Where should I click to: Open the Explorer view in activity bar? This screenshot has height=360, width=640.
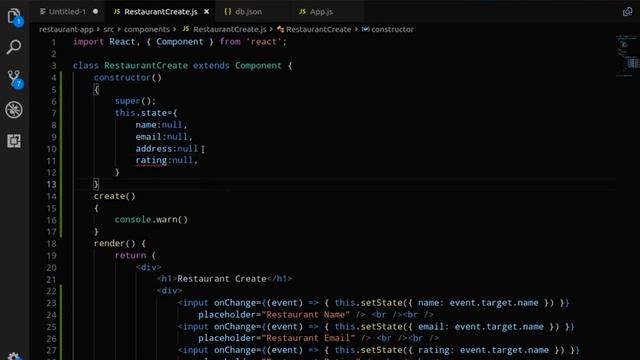(x=14, y=17)
